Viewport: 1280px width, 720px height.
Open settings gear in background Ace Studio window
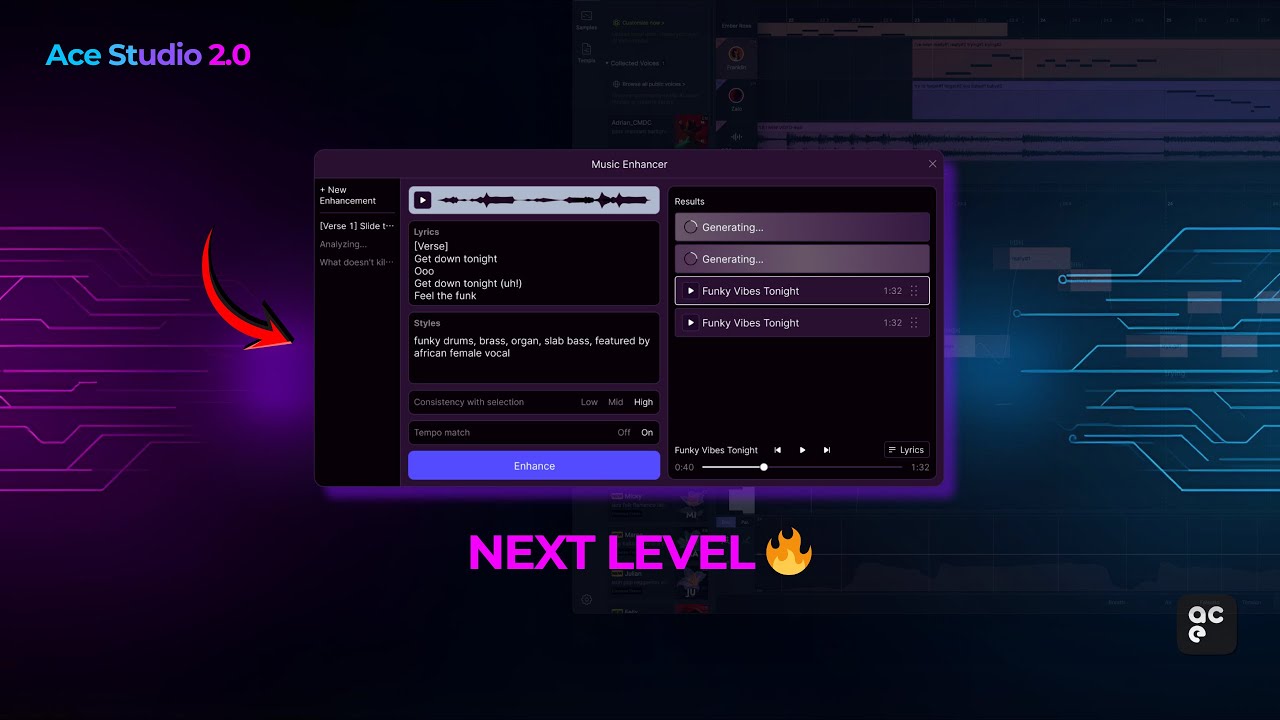pyautogui.click(x=586, y=600)
